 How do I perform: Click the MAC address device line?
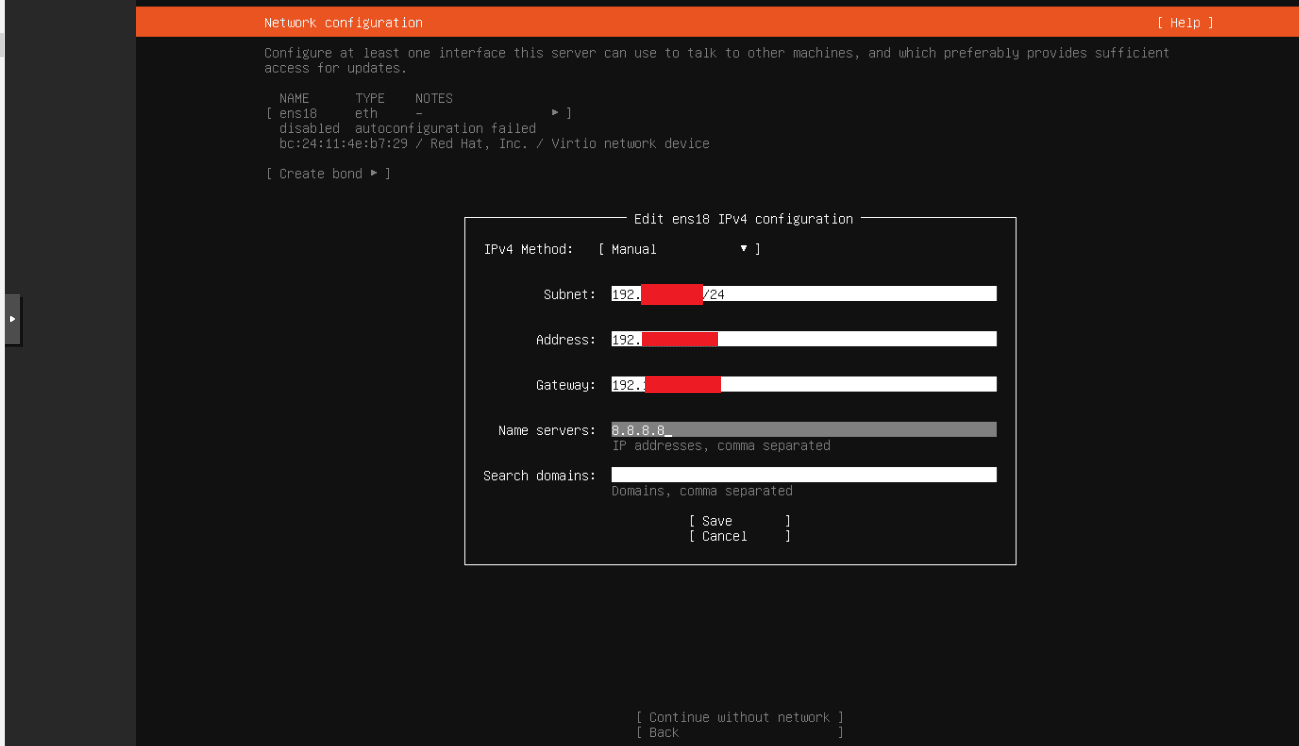point(494,143)
